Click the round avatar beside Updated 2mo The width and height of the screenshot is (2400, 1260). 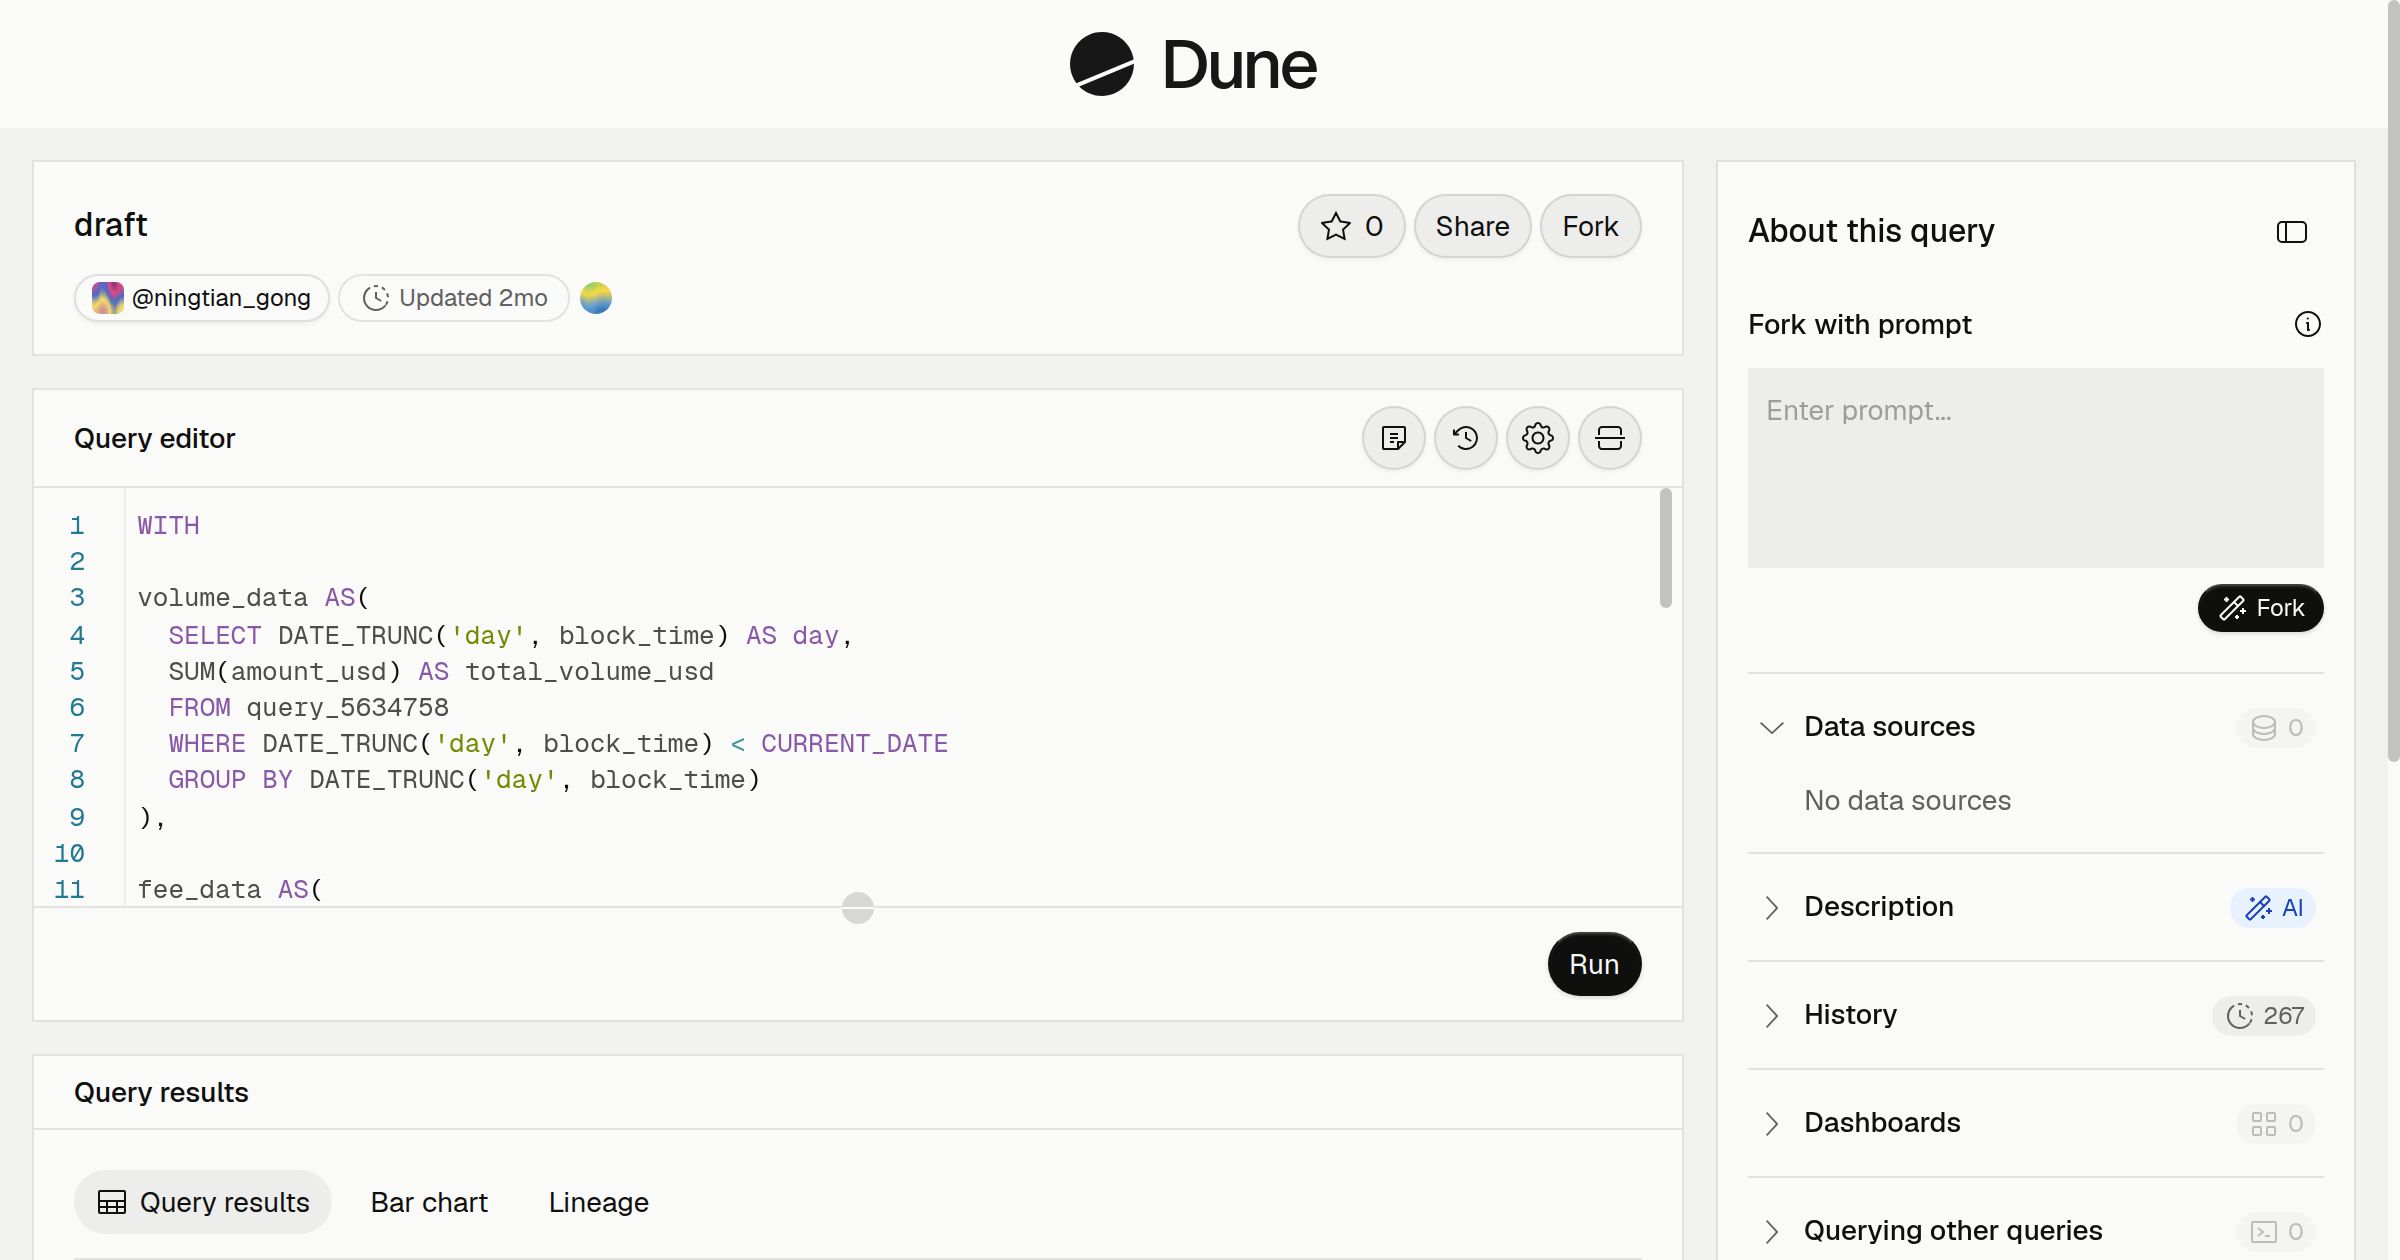click(596, 298)
